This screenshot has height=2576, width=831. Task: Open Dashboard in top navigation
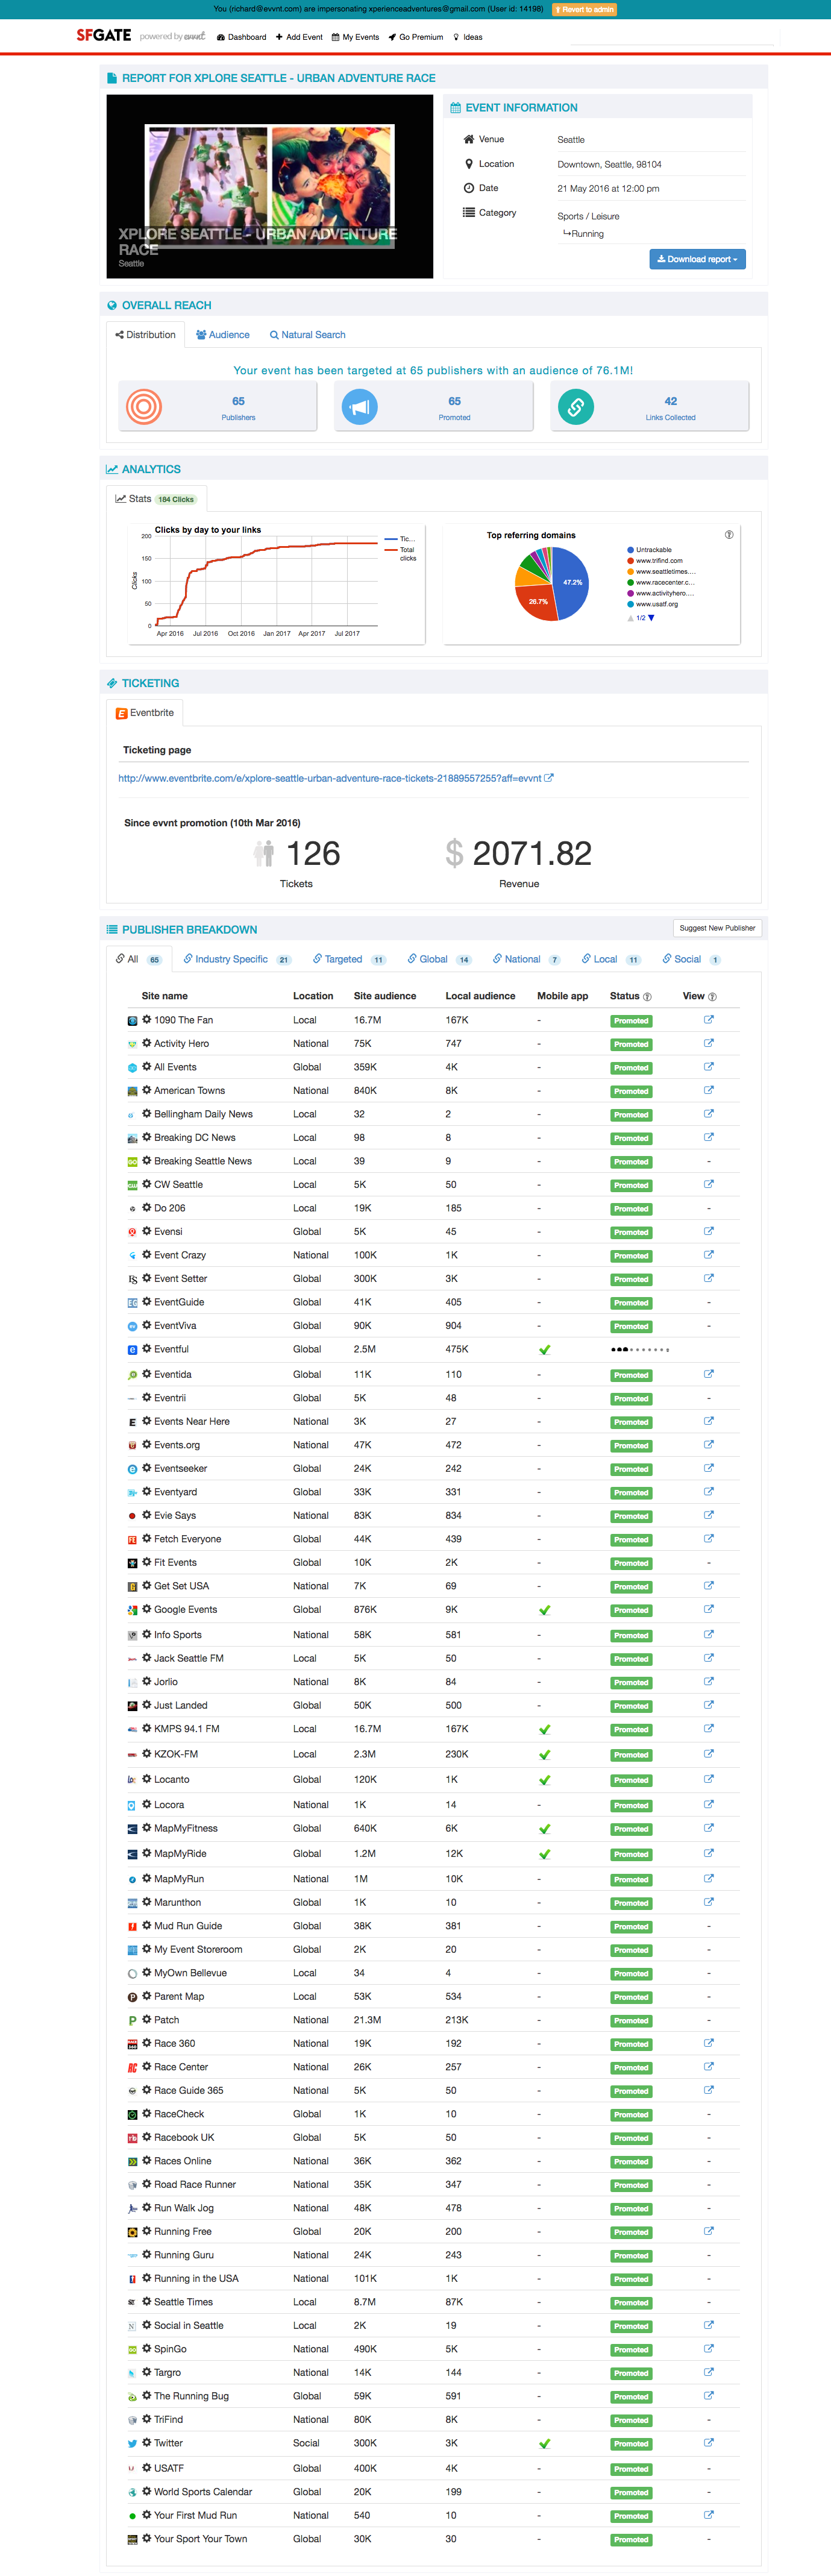241,37
